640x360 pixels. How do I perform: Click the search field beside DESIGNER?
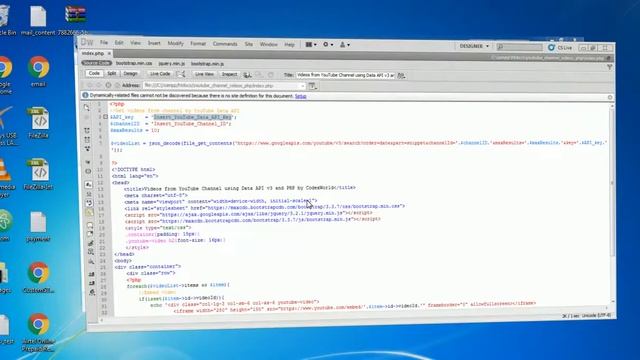(519, 47)
